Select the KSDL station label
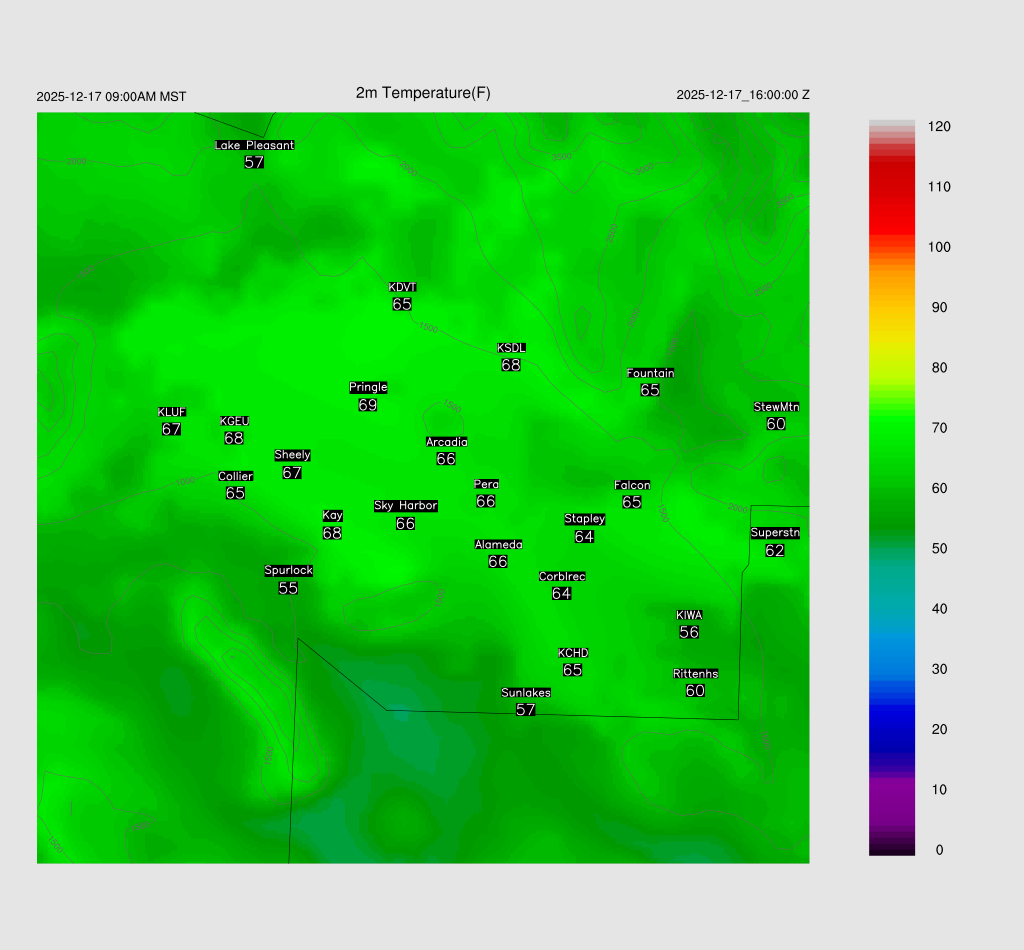This screenshot has height=950, width=1024. click(511, 348)
